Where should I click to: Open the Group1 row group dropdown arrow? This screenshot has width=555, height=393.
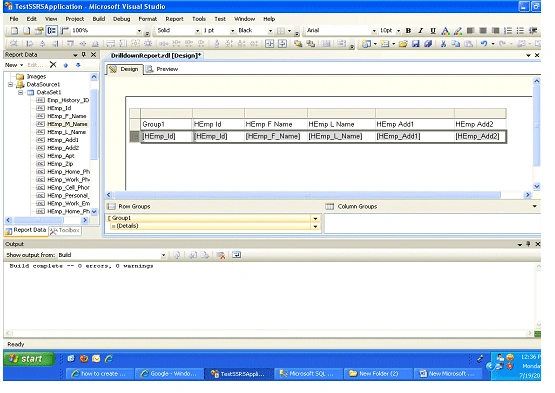[315, 218]
